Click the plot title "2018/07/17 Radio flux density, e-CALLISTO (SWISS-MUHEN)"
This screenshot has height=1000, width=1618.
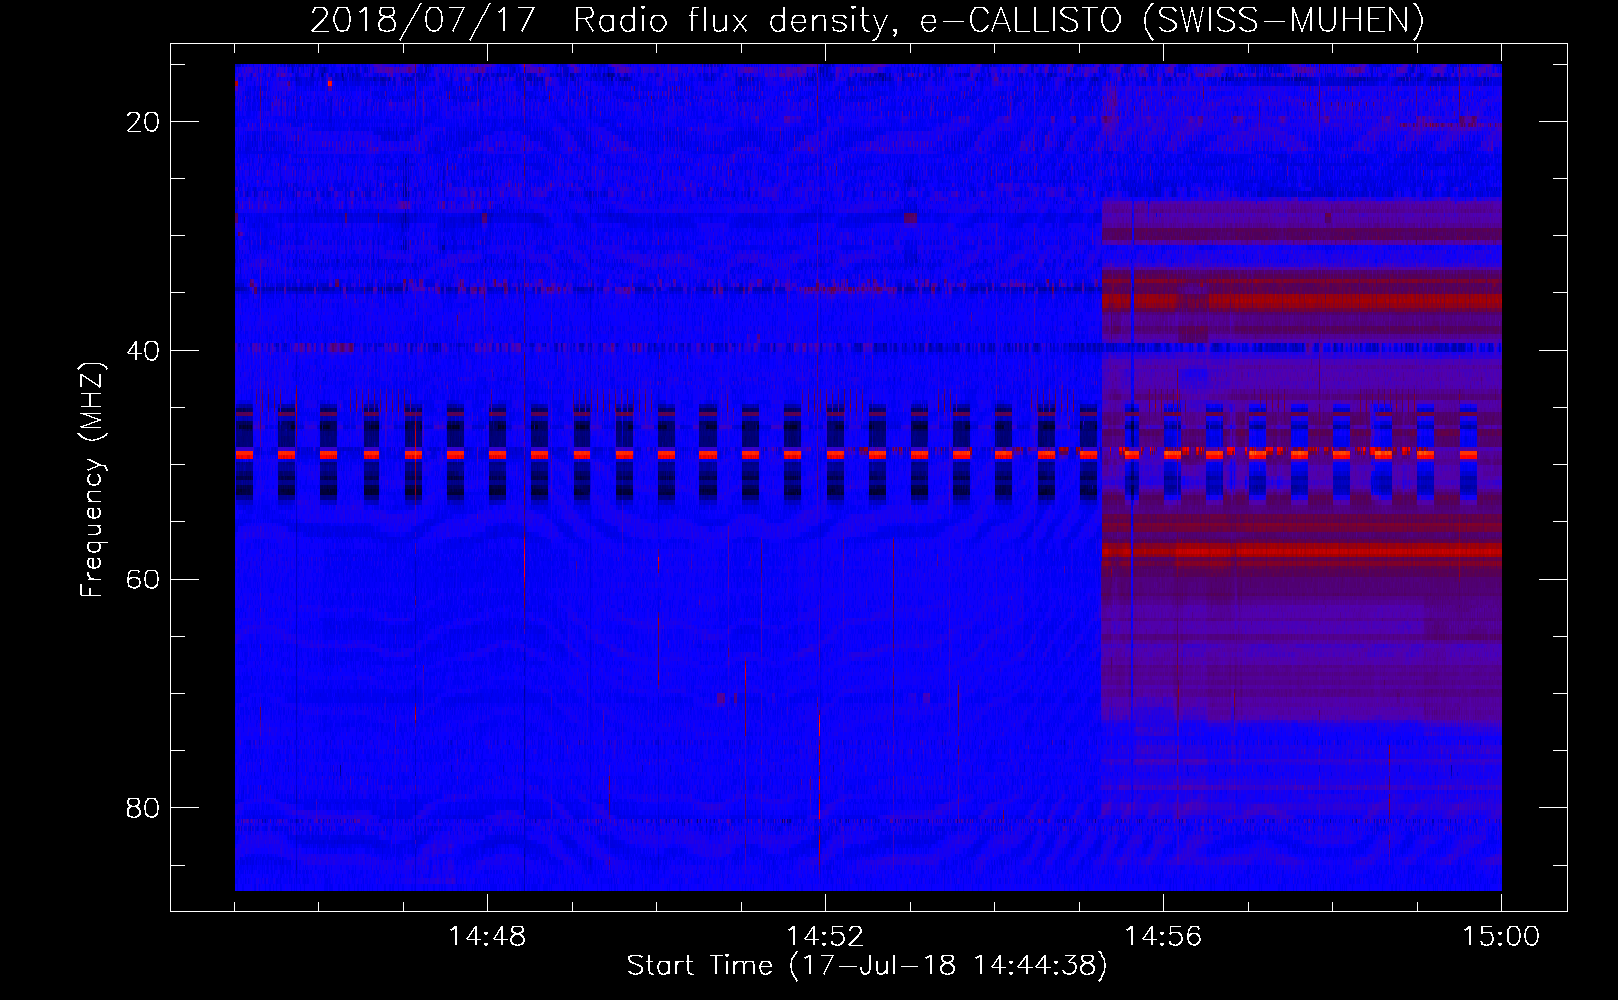[x=867, y=21]
